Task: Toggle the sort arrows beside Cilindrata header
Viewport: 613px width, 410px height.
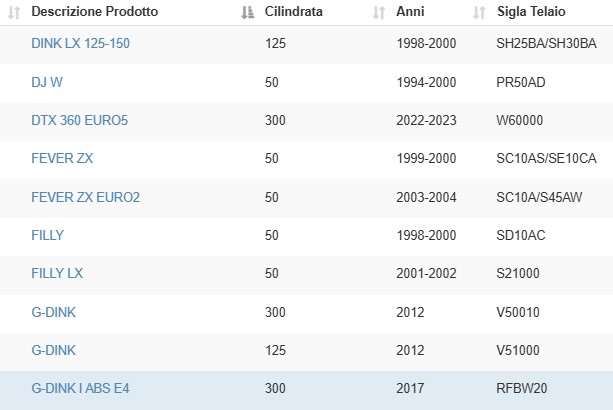Action: point(247,13)
